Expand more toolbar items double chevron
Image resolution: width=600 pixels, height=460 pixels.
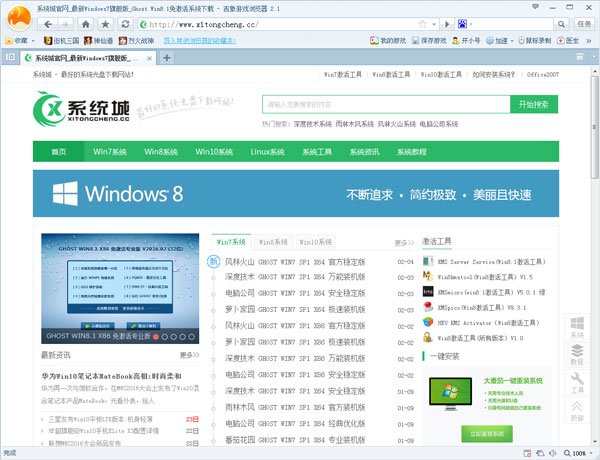click(589, 41)
